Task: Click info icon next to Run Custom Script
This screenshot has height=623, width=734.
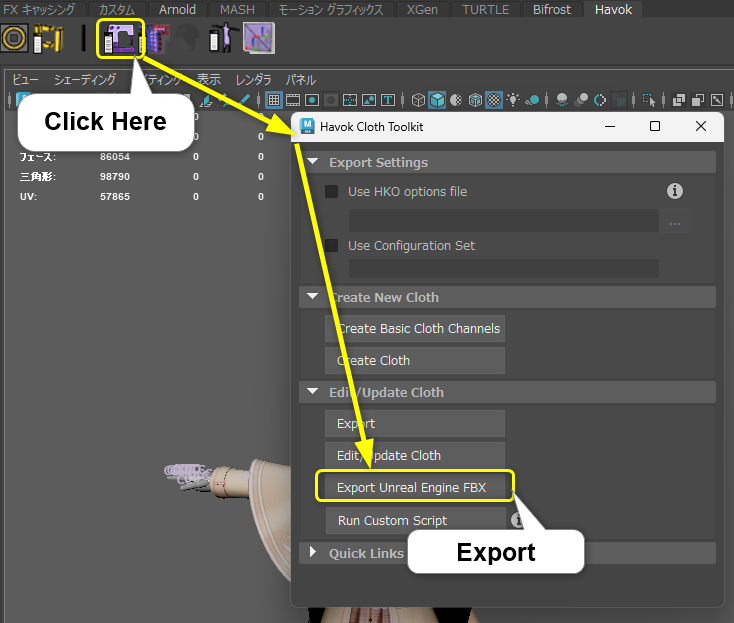Action: pyautogui.click(x=517, y=520)
